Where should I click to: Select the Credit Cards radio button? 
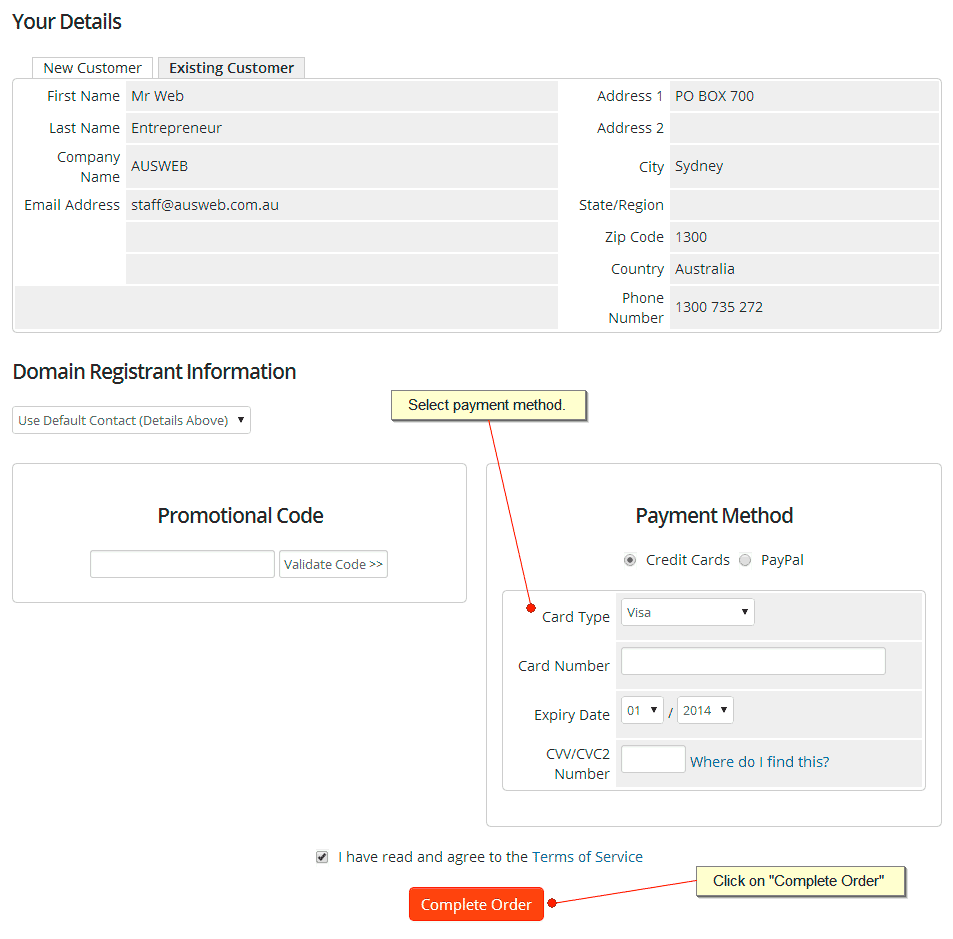[630, 560]
